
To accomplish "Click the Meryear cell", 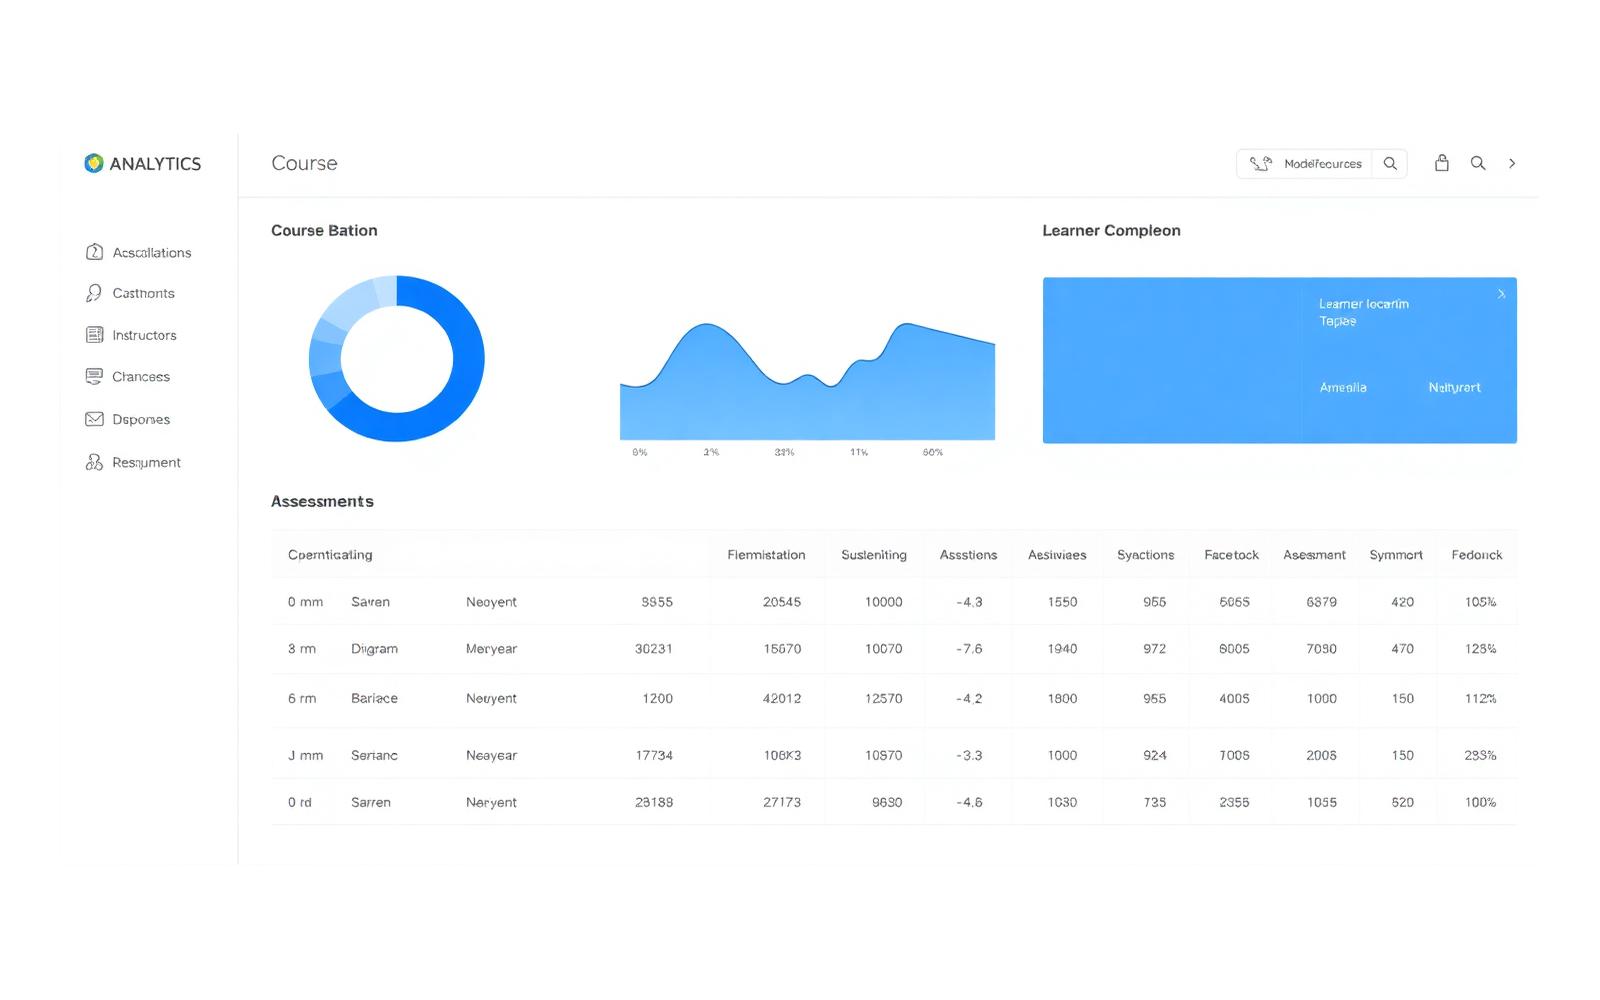I will pyautogui.click(x=491, y=649).
